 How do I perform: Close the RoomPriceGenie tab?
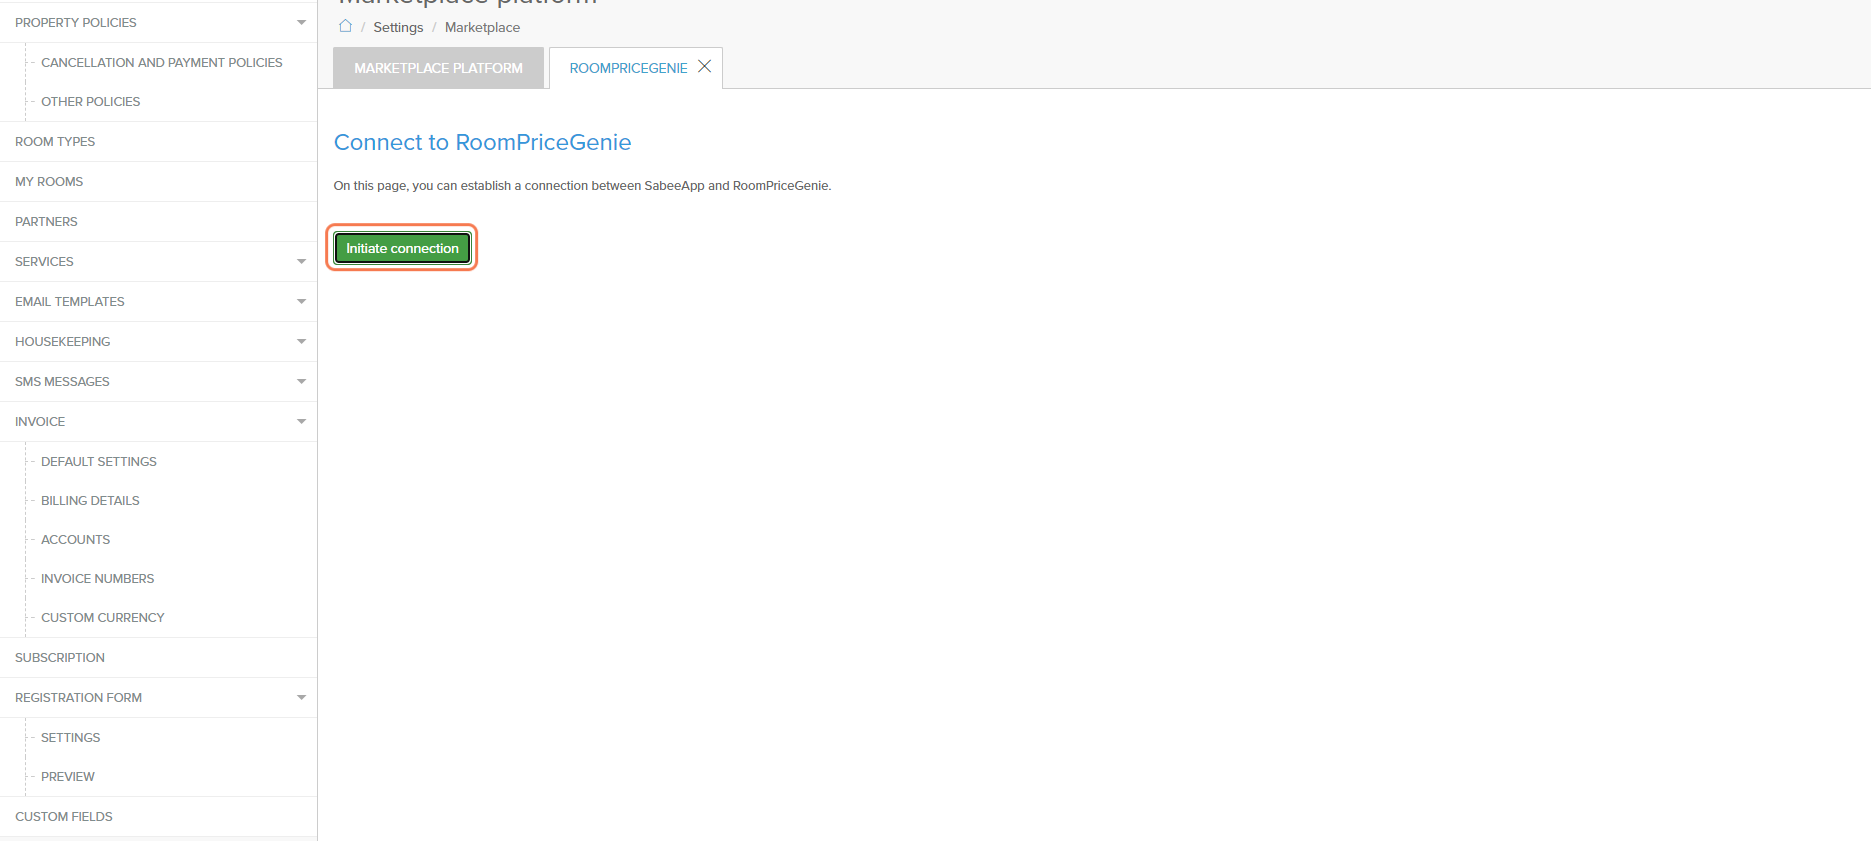(x=704, y=66)
